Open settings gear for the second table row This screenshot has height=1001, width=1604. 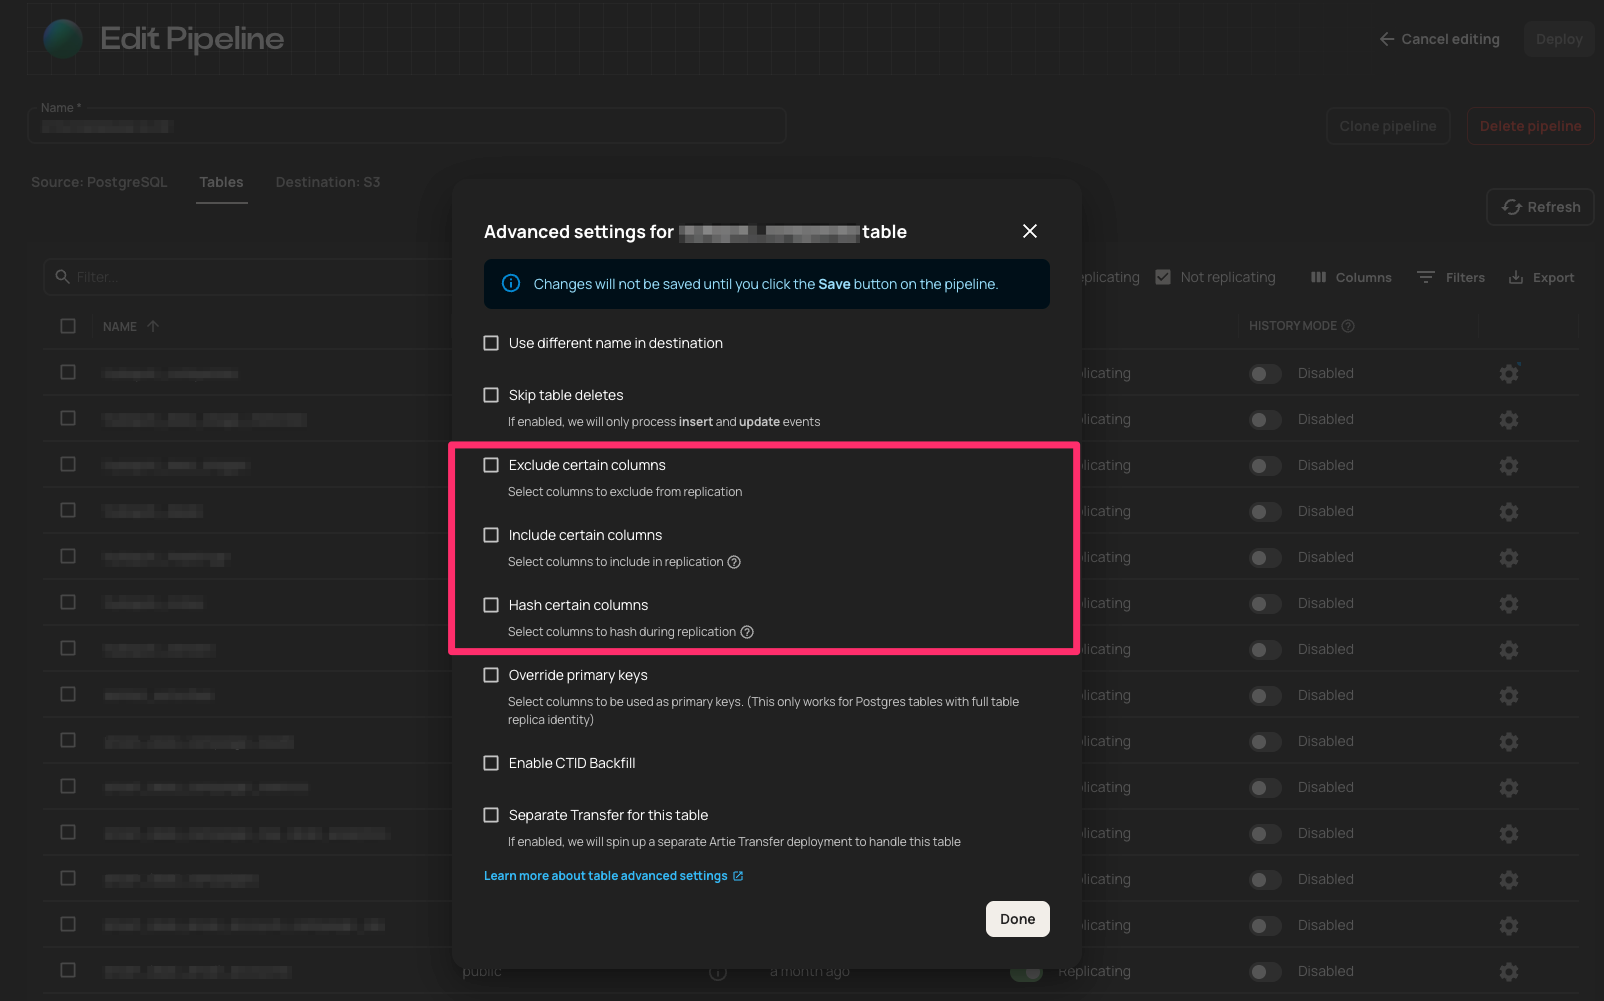point(1509,419)
